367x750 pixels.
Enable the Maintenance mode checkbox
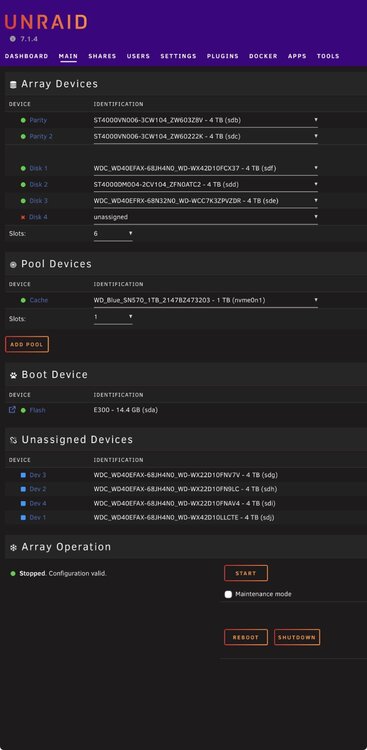pyautogui.click(x=228, y=594)
